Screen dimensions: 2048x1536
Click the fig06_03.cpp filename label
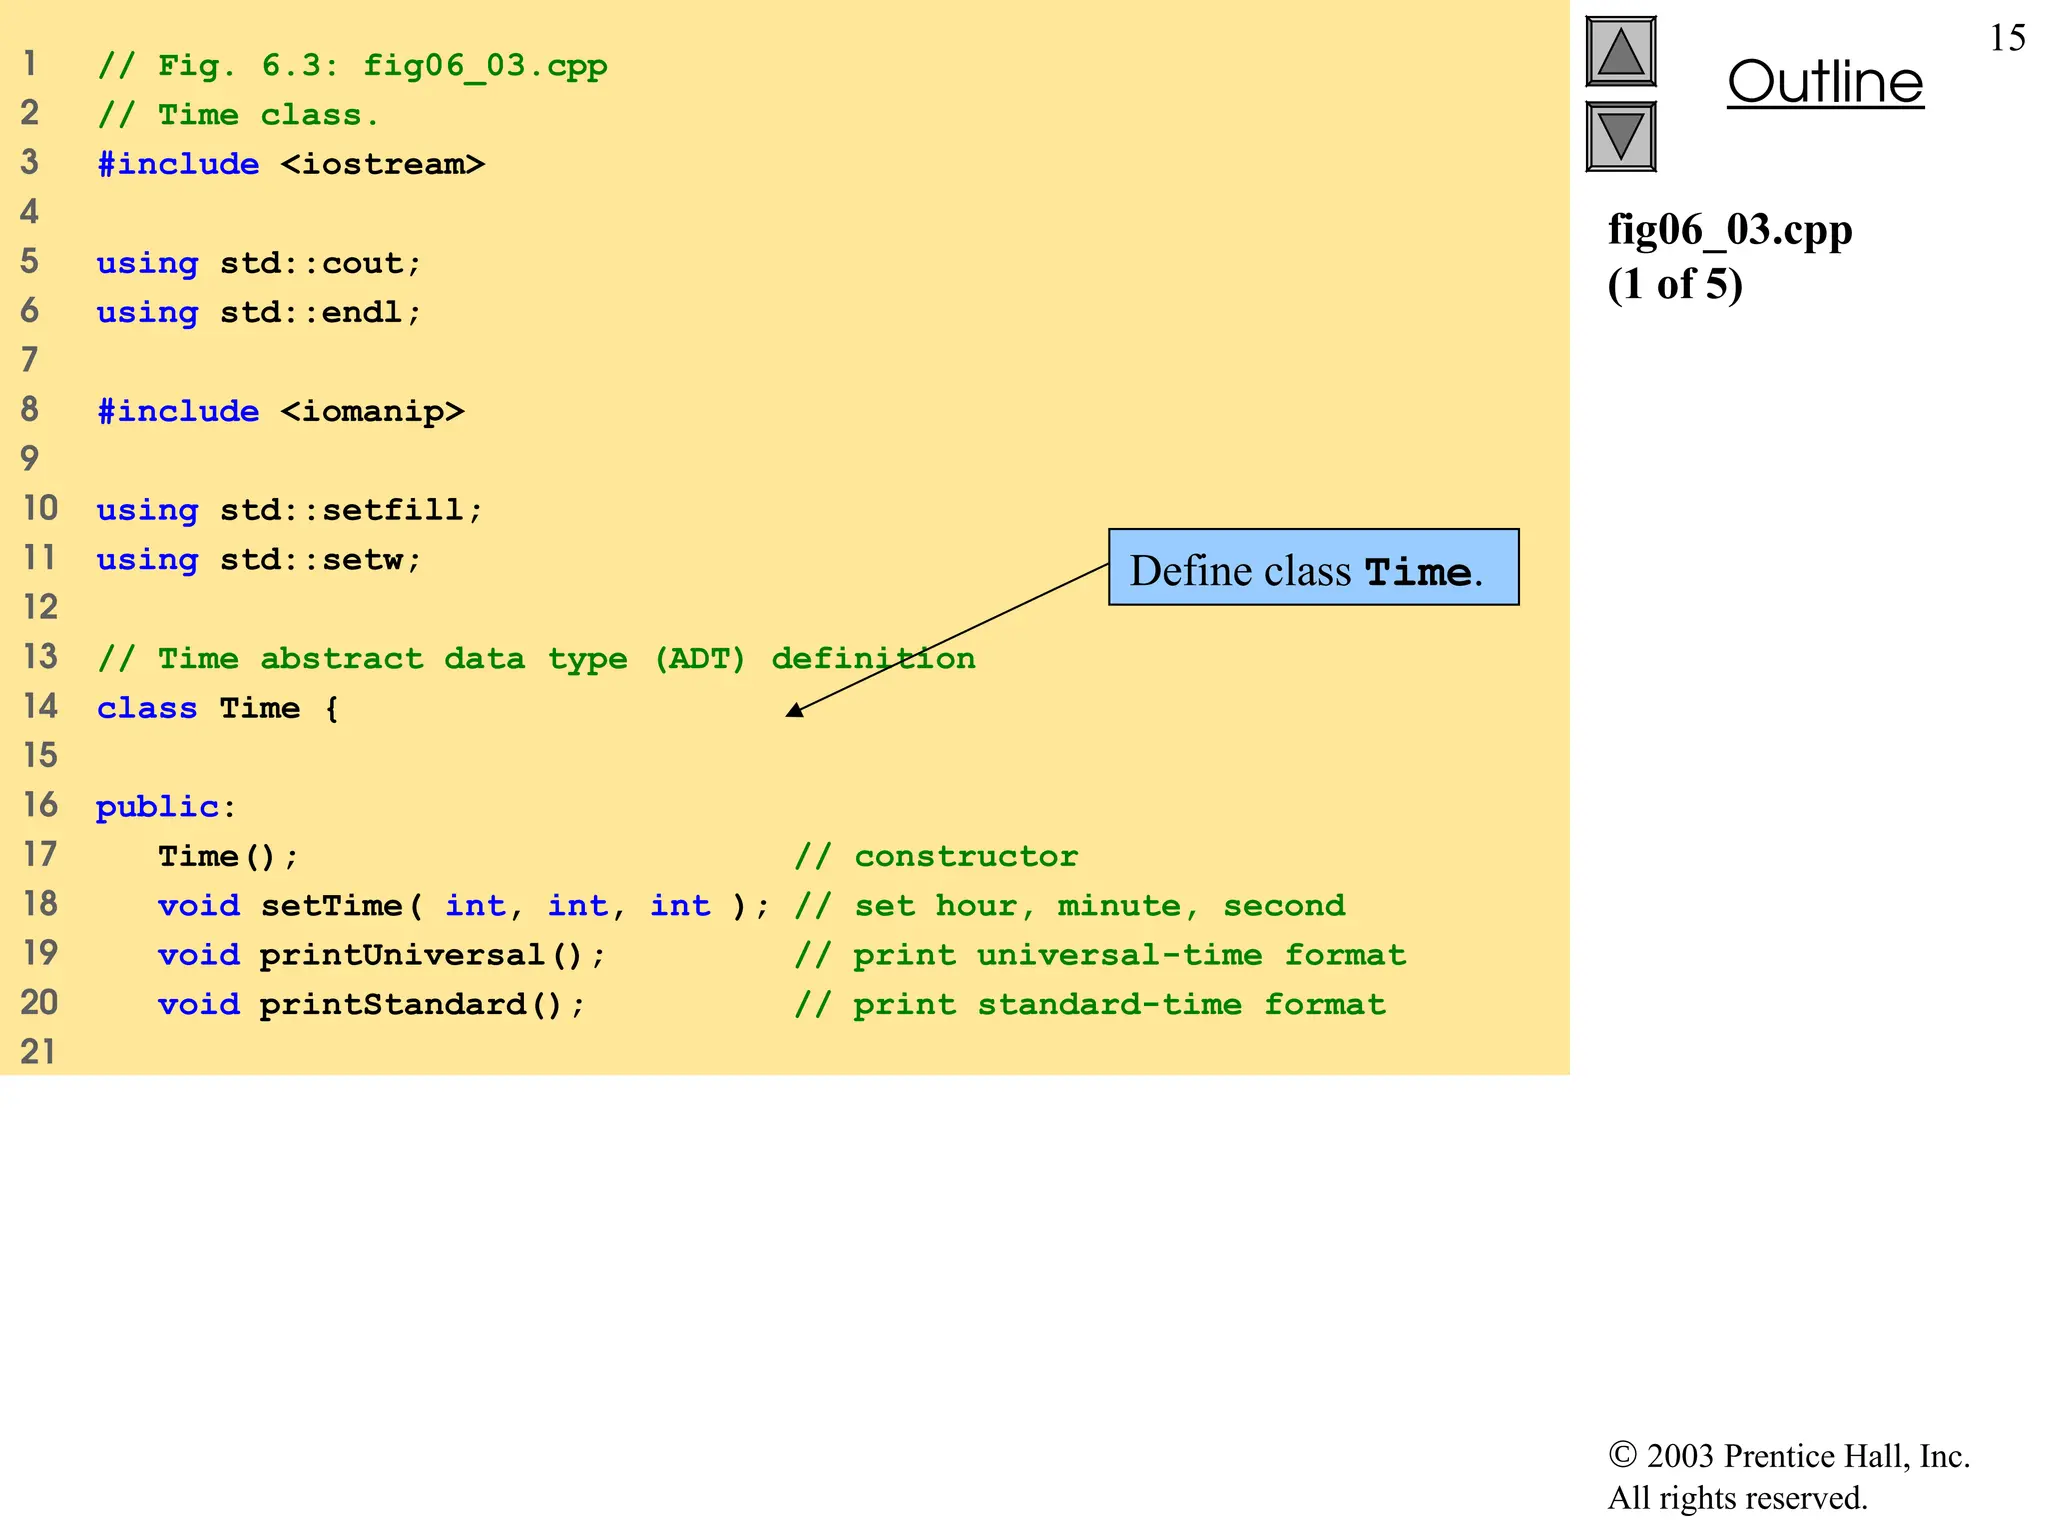(1729, 230)
